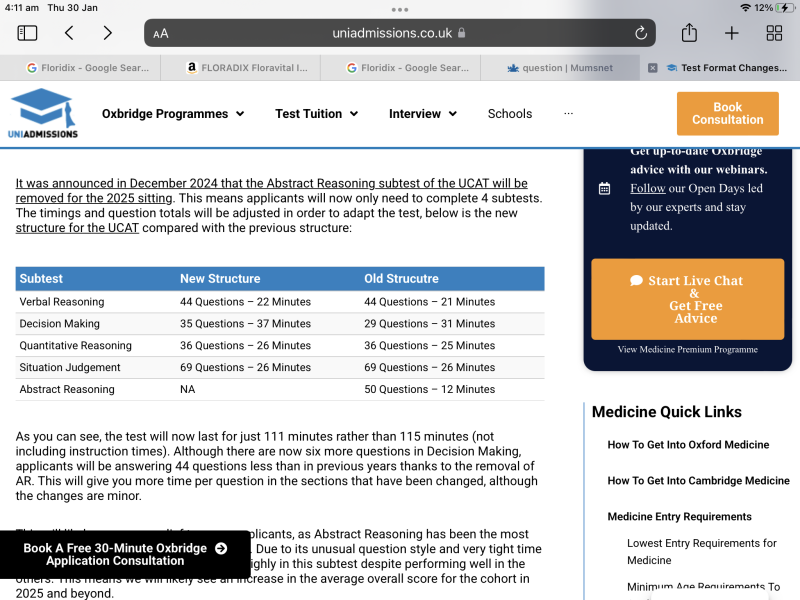This screenshot has height=600, width=800.
Task: Reload the page with refresh icon
Action: tap(641, 33)
